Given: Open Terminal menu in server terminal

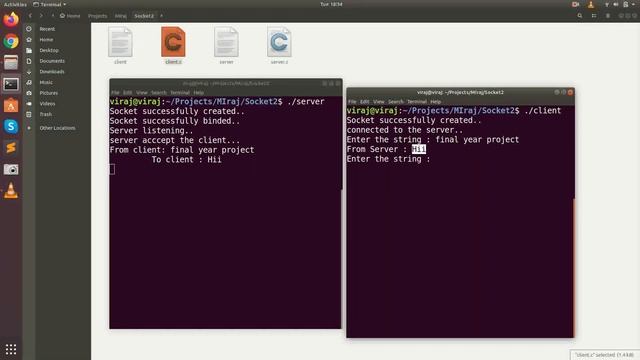Looking at the screenshot, I should tap(180, 93).
